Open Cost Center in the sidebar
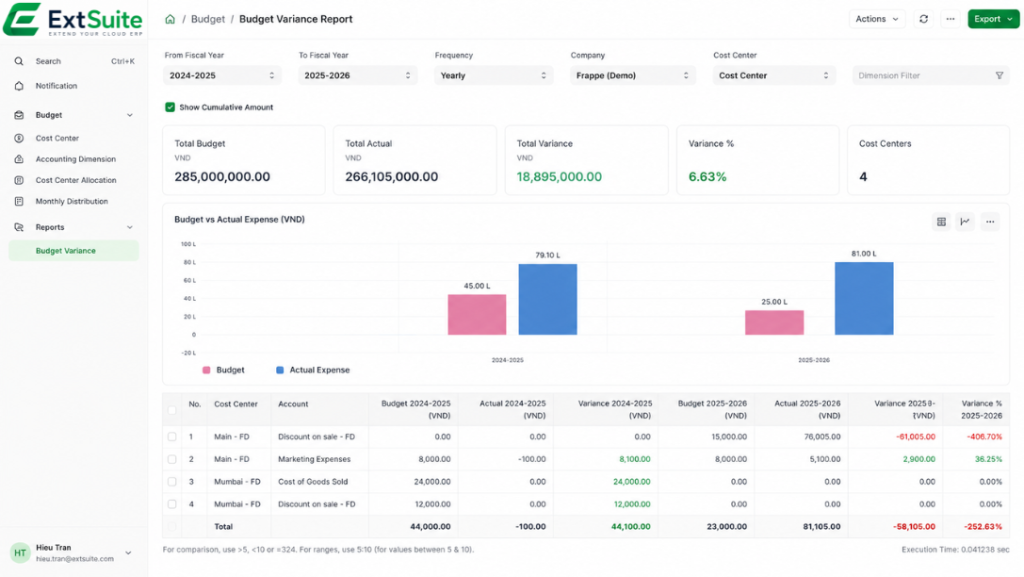Image resolution: width=1024 pixels, height=577 pixels. [x=57, y=138]
